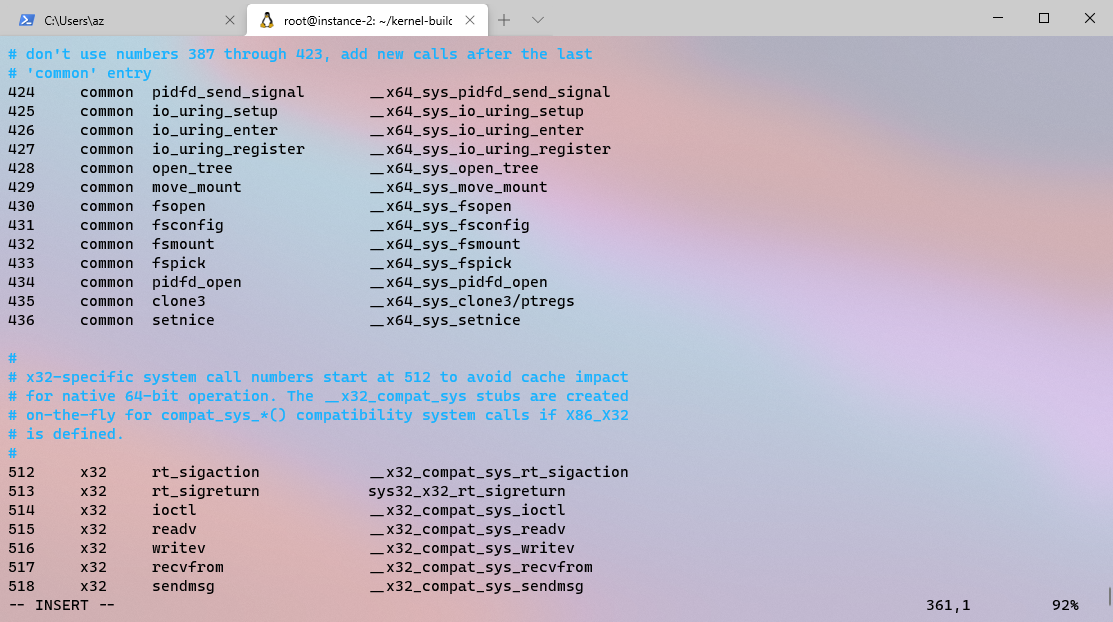Click the __x32_compat_sys_rt_sigaction text
The image size is (1113, 622).
coord(497,472)
